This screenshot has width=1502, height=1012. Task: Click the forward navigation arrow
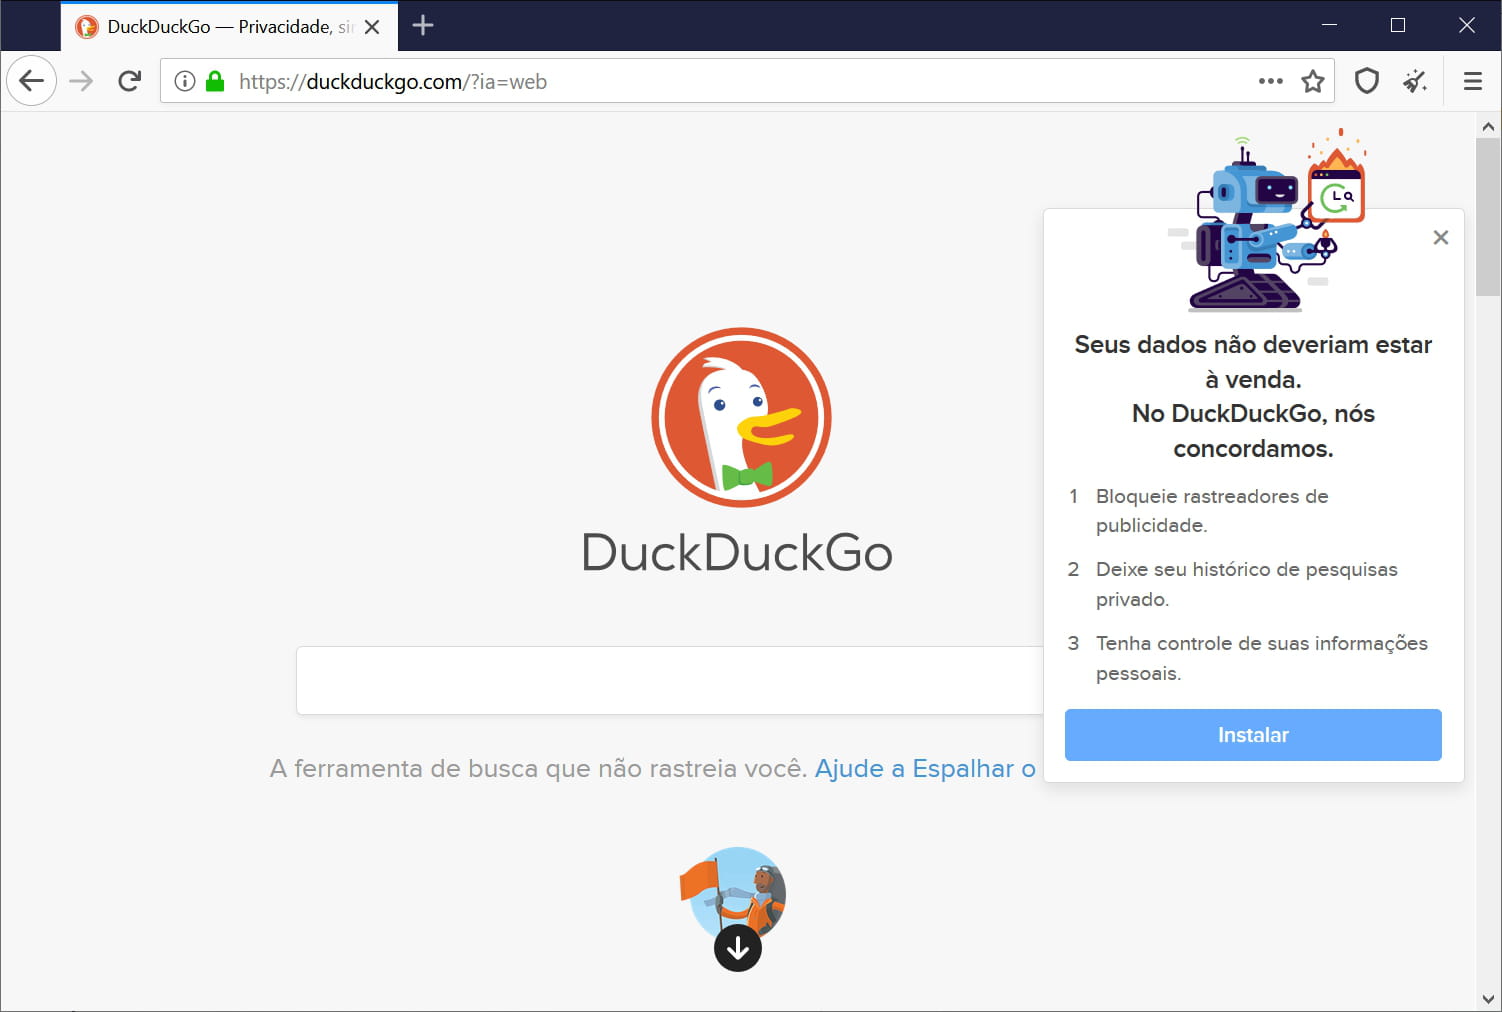[81, 81]
